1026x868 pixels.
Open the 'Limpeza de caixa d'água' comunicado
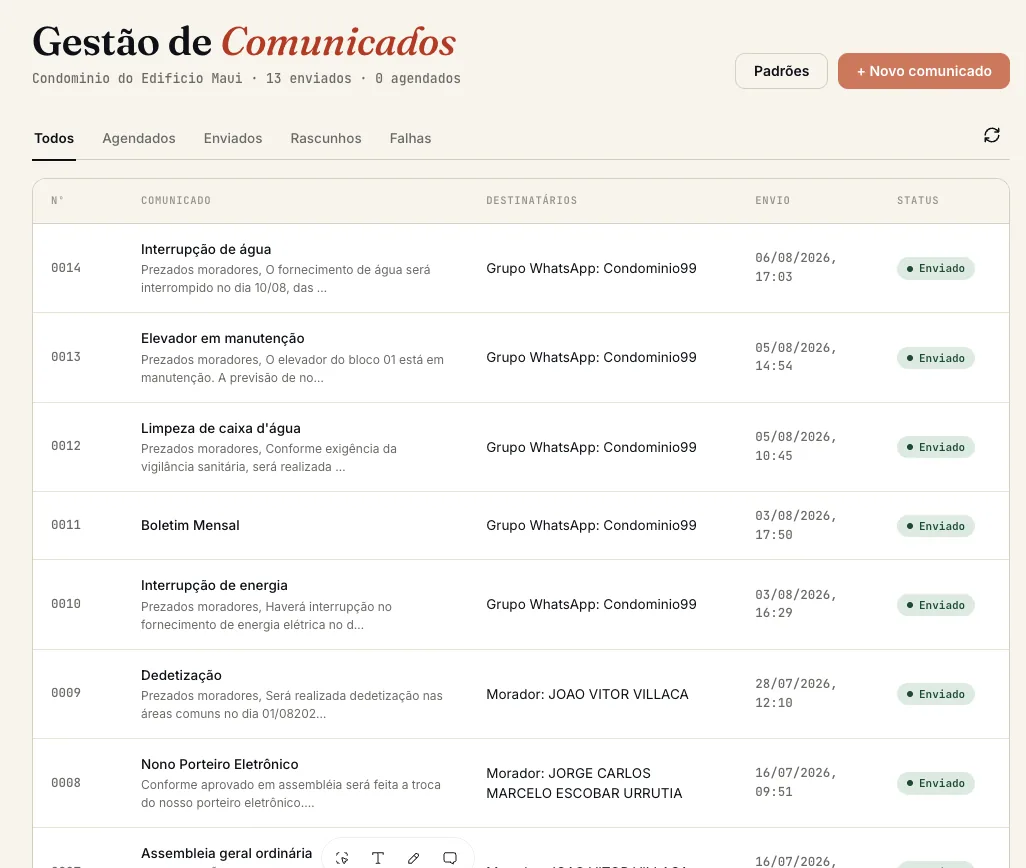(x=221, y=428)
